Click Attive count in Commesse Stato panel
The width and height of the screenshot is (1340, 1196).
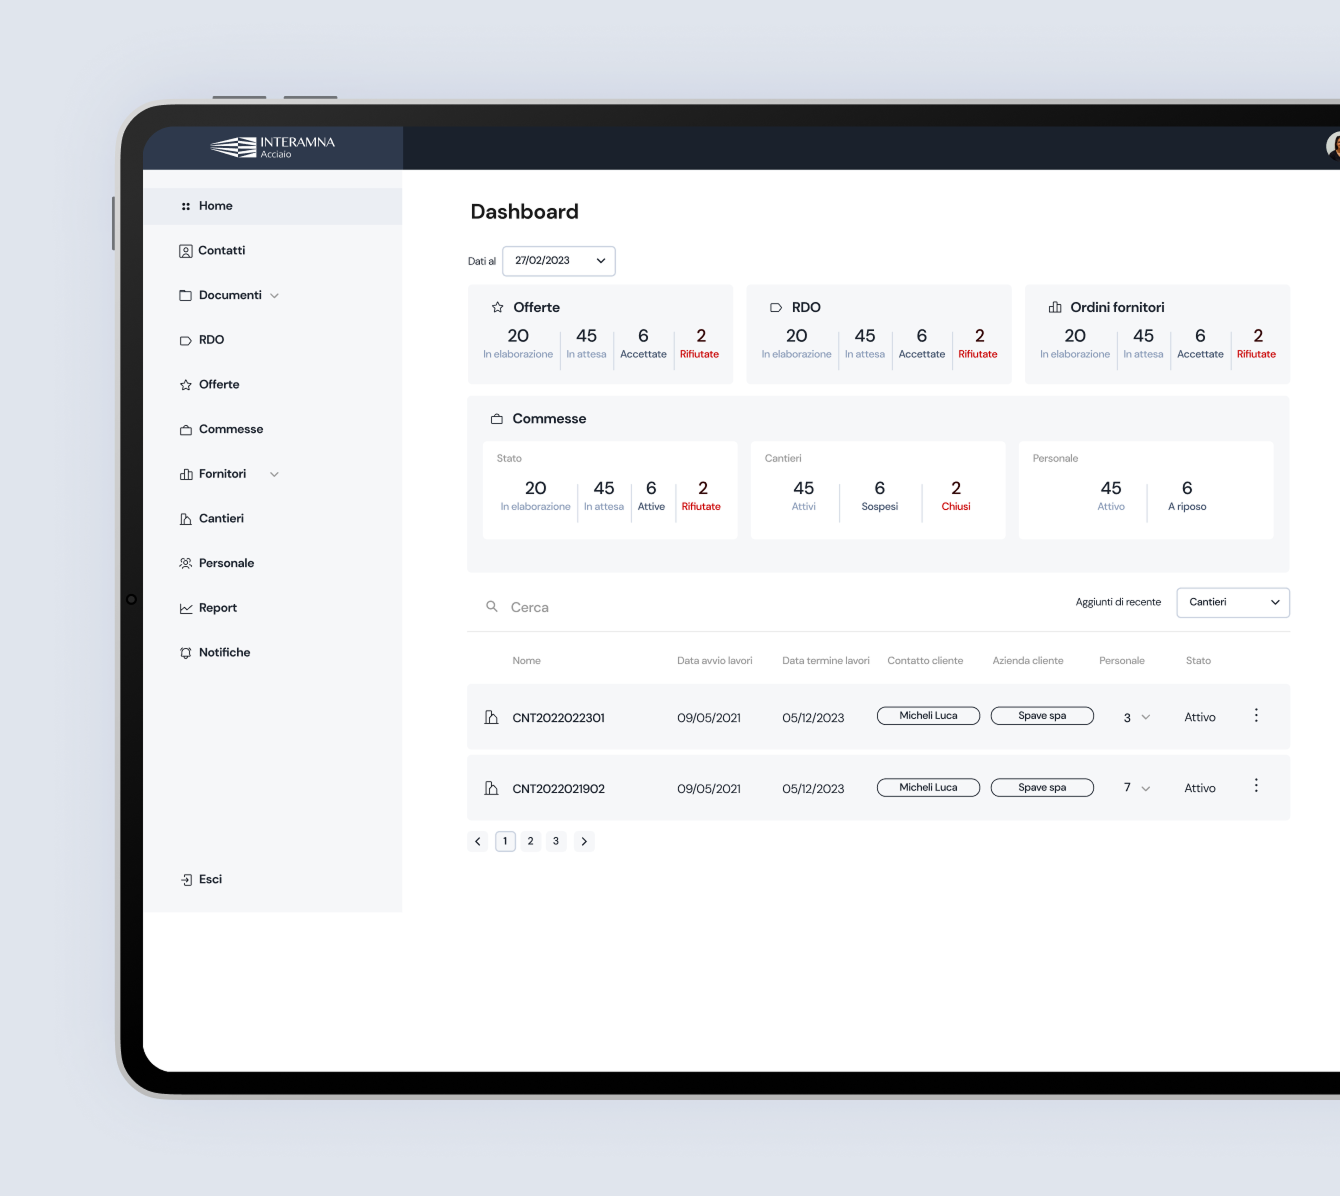click(x=651, y=496)
